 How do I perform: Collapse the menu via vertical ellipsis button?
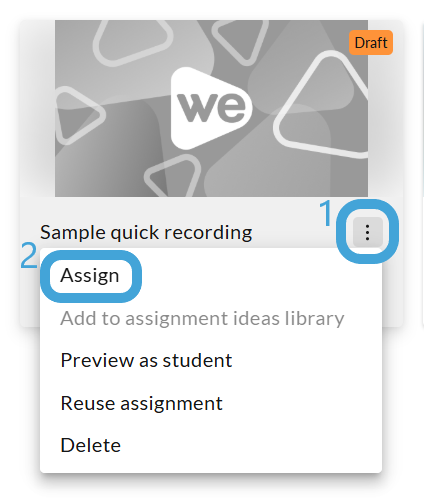click(x=367, y=232)
